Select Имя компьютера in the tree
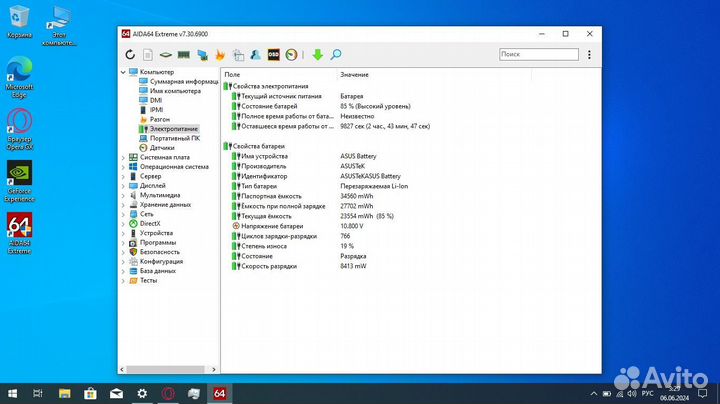 (170, 91)
